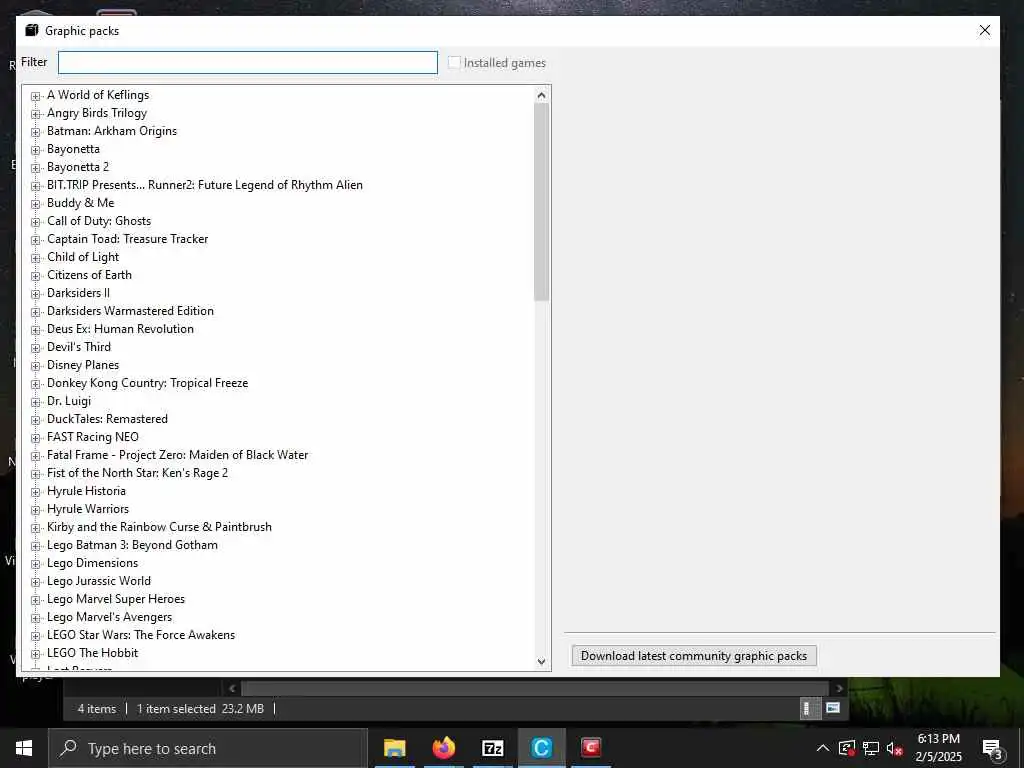Open blue Cemu icon on taskbar

tap(542, 748)
